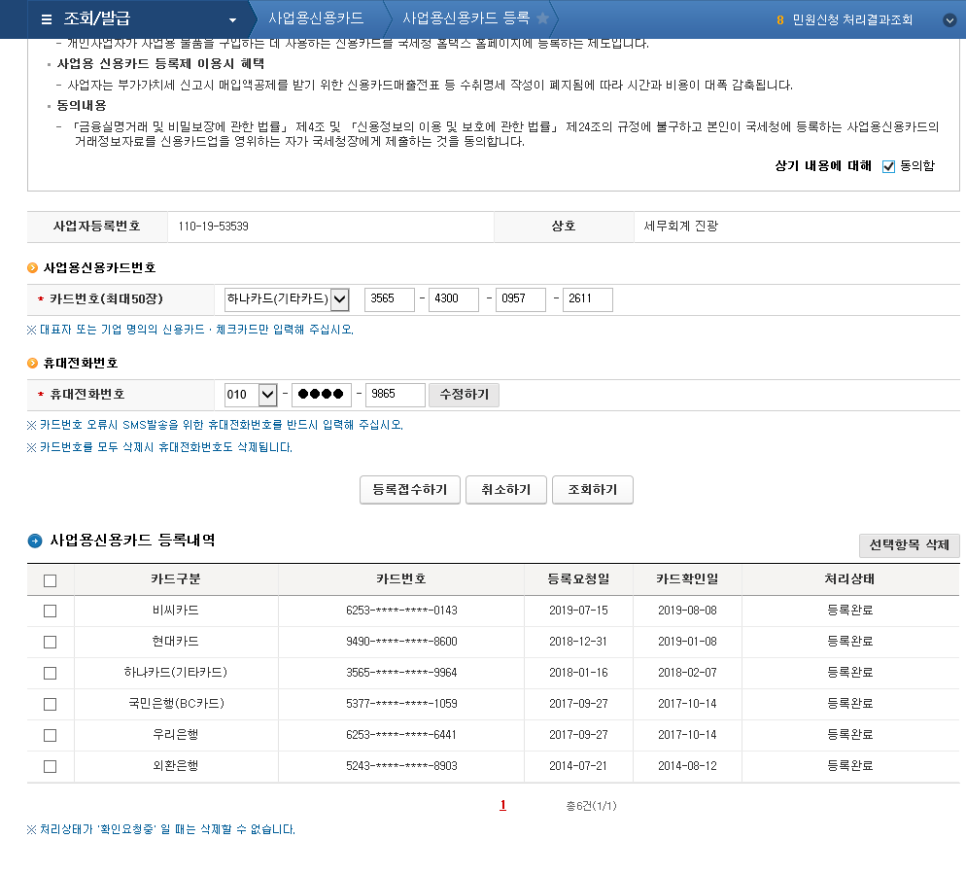Go to page 1 in pagination

tap(503, 805)
